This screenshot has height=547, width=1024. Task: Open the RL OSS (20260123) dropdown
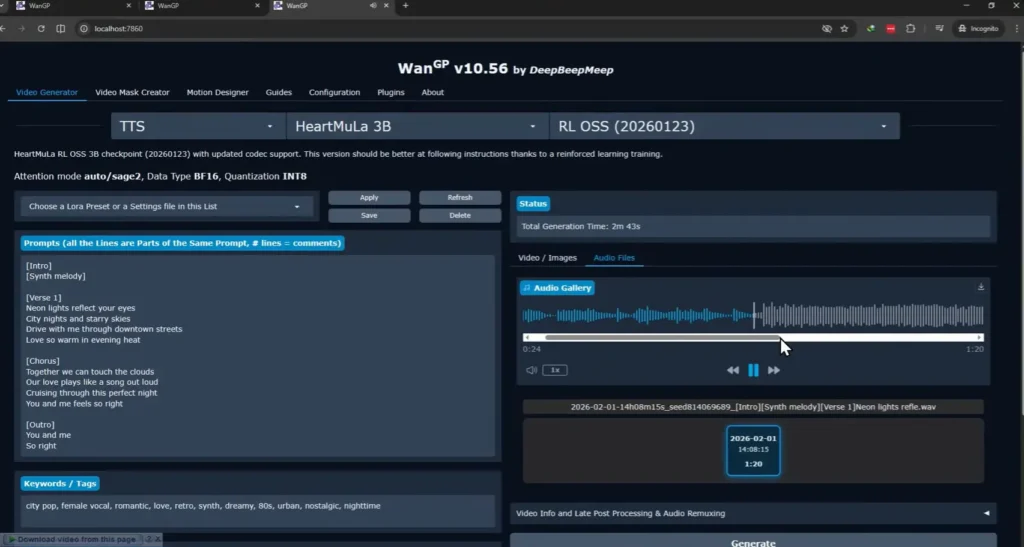point(724,126)
